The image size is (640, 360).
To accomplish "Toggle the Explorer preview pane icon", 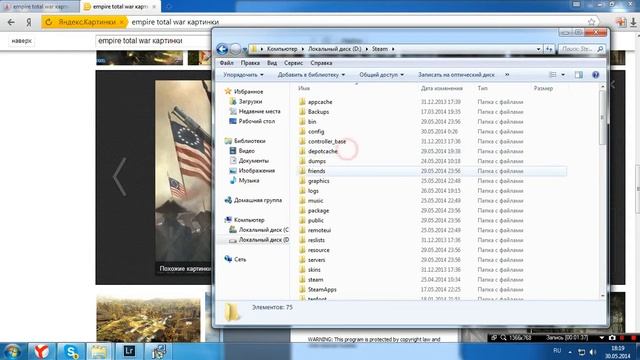I will point(579,75).
